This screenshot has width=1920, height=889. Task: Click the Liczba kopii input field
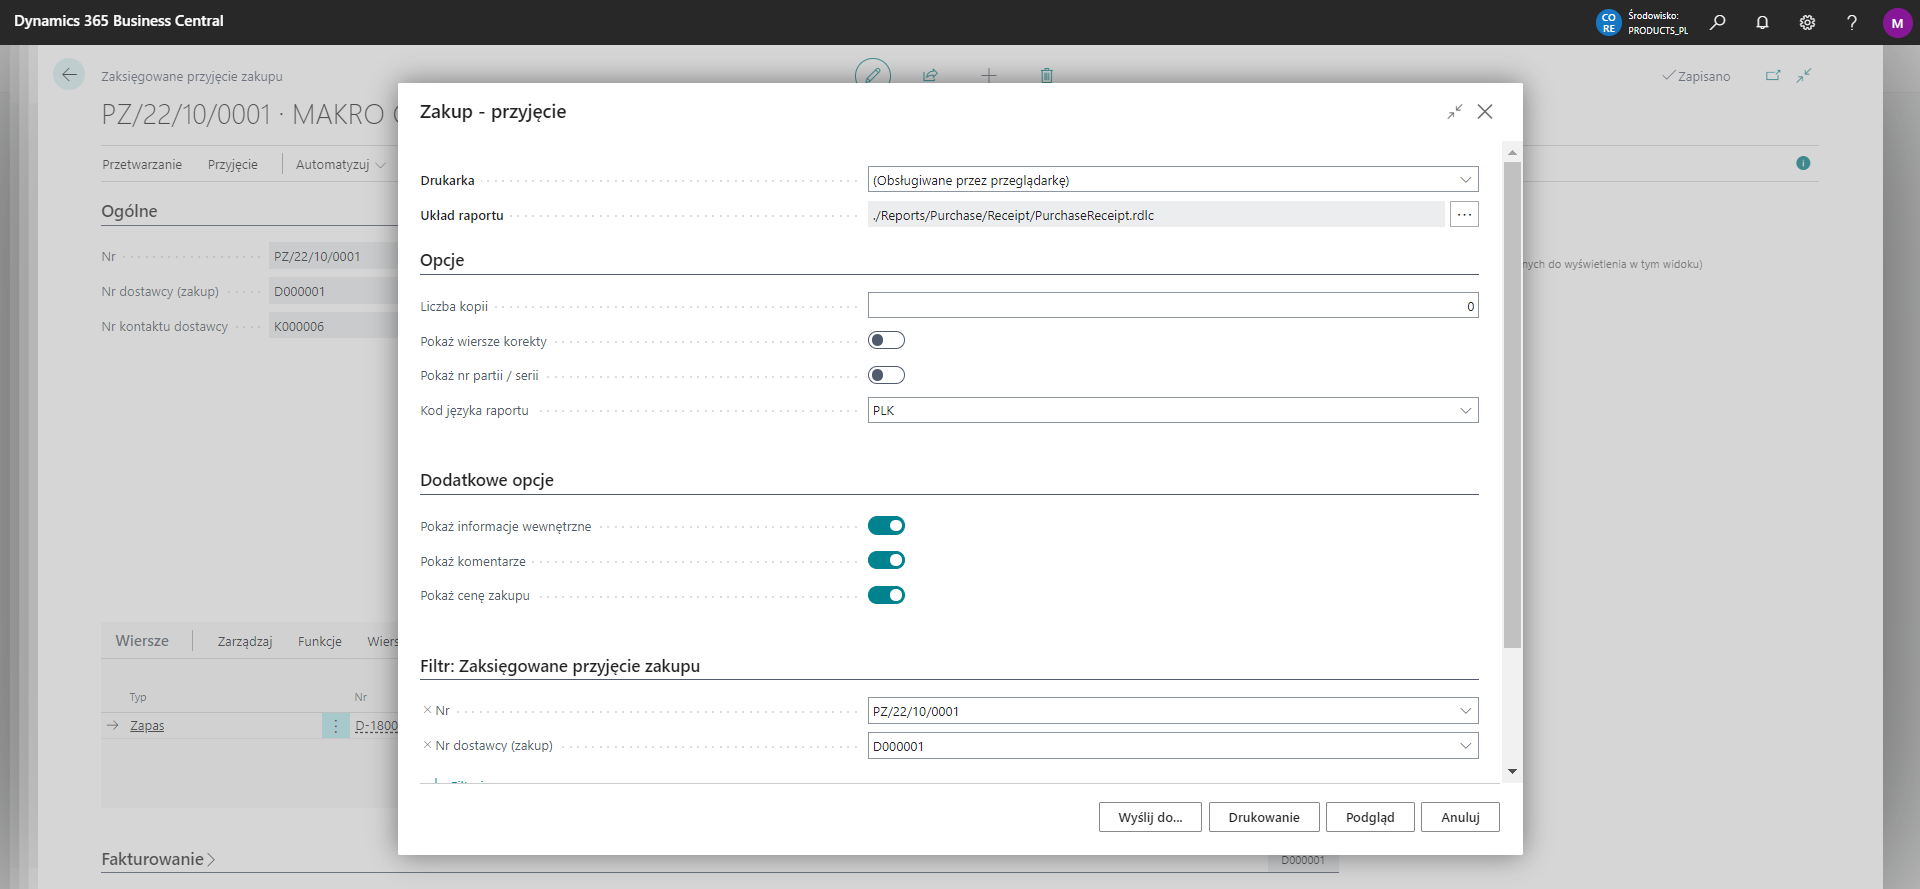click(x=1173, y=306)
